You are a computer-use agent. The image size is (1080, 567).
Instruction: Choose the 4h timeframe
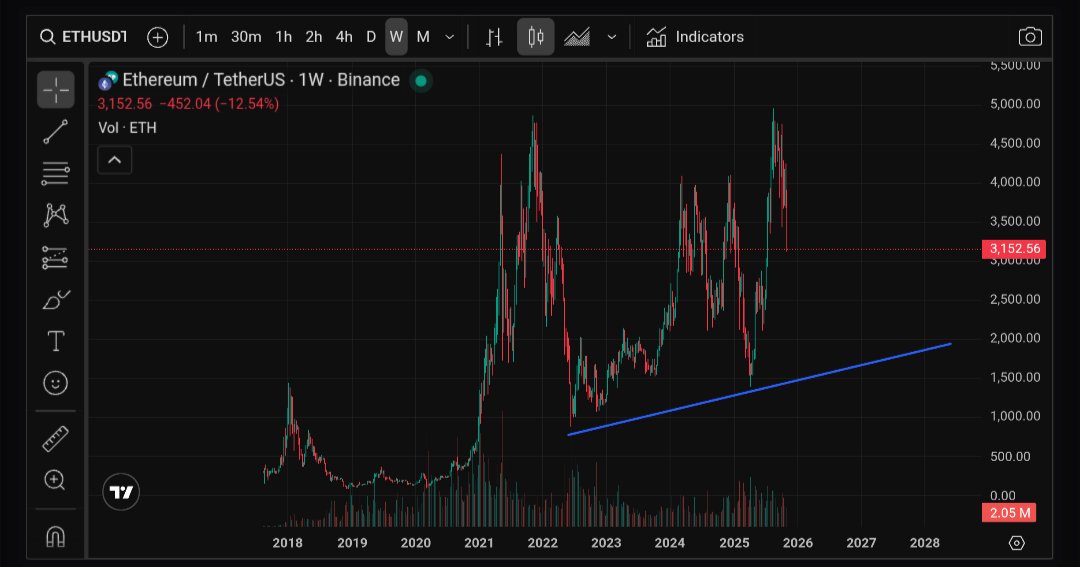pos(344,37)
